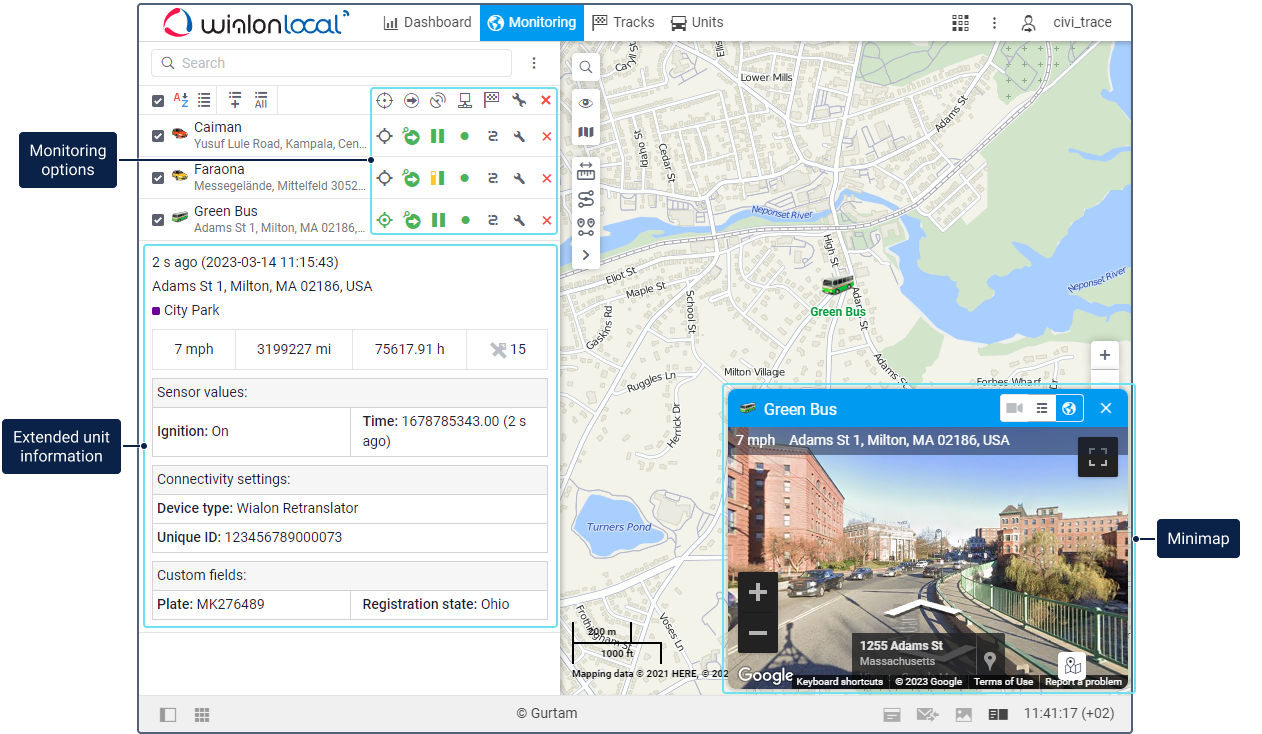Image resolution: width=1262 pixels, height=734 pixels.
Task: Remove Faraona from list with red X
Action: pyautogui.click(x=546, y=179)
